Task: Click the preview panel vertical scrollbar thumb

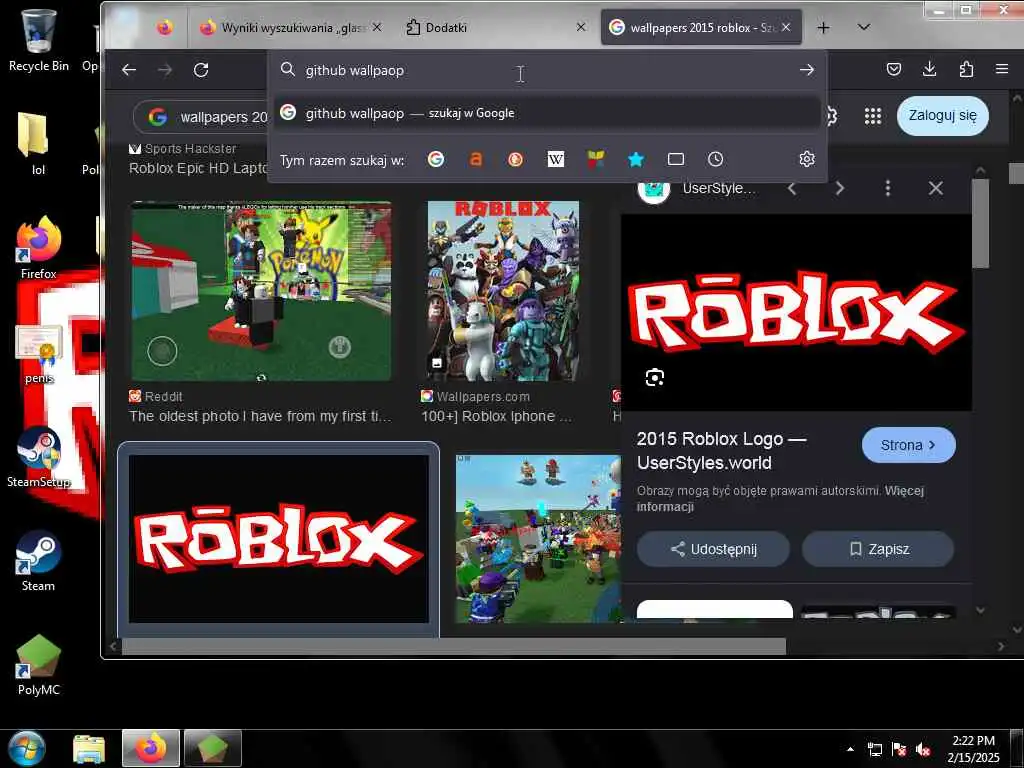Action: [x=980, y=223]
